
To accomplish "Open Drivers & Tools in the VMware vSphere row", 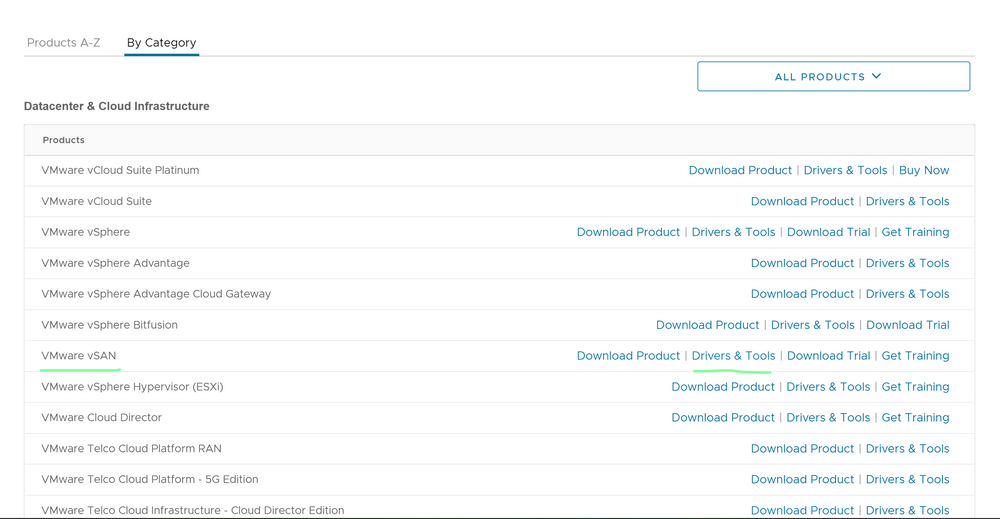I will [733, 232].
